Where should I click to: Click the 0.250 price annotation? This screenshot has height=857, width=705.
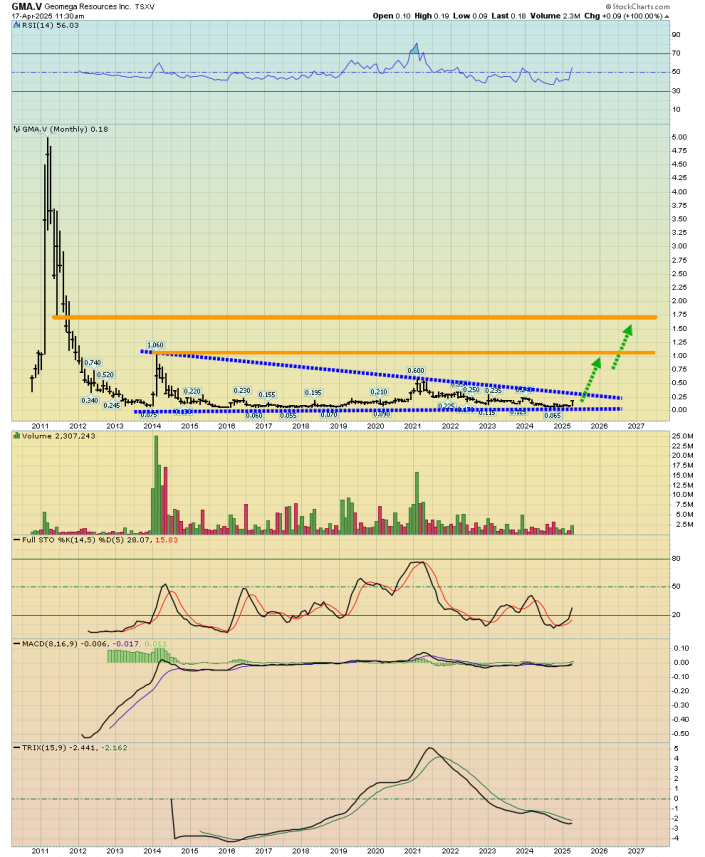(471, 389)
